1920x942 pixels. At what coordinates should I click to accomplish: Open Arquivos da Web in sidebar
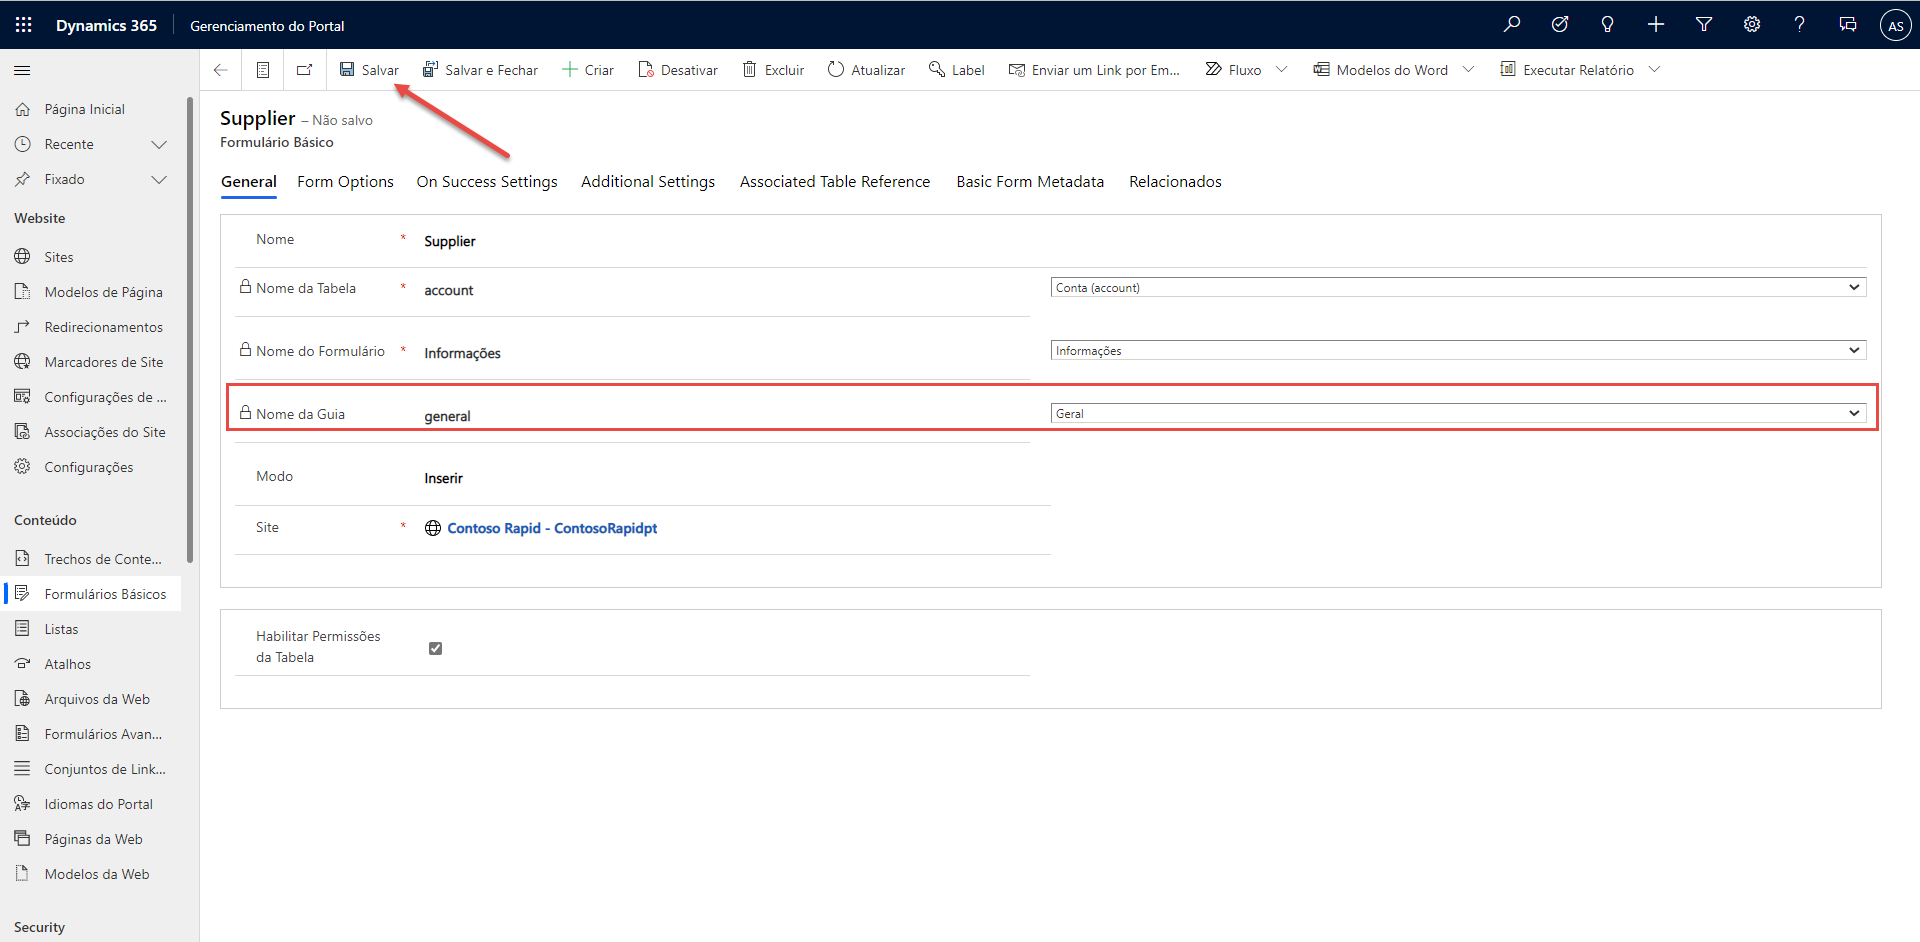(x=92, y=700)
